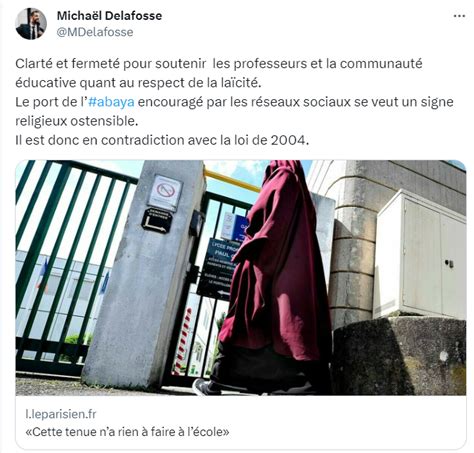Open the article preview photo
Screen dimensions: 474x453
point(241,278)
